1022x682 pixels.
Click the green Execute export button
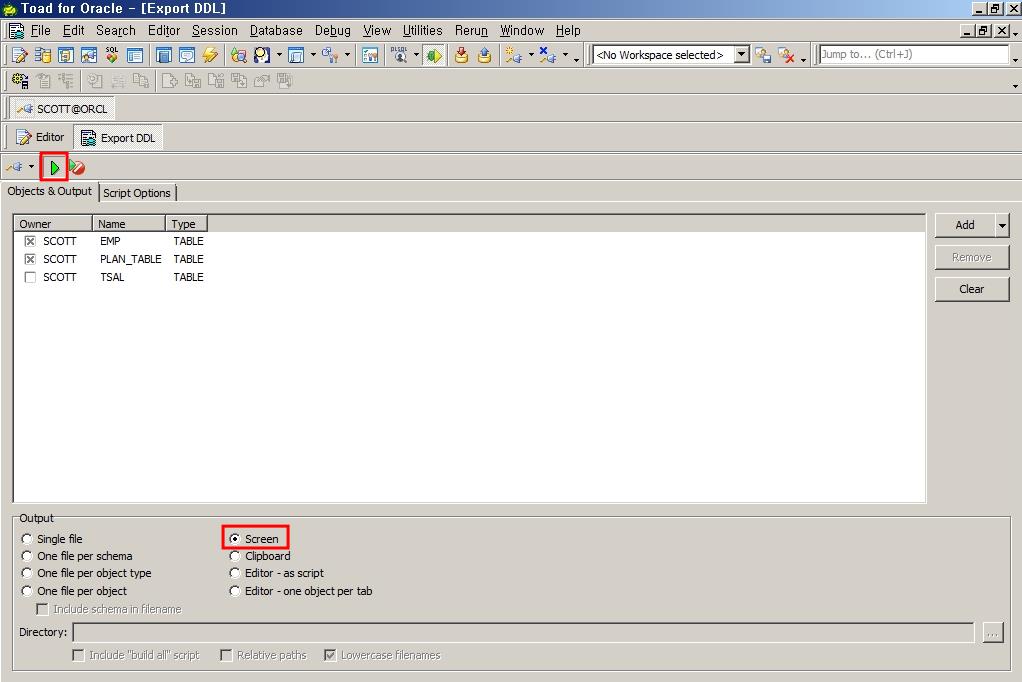[x=54, y=167]
